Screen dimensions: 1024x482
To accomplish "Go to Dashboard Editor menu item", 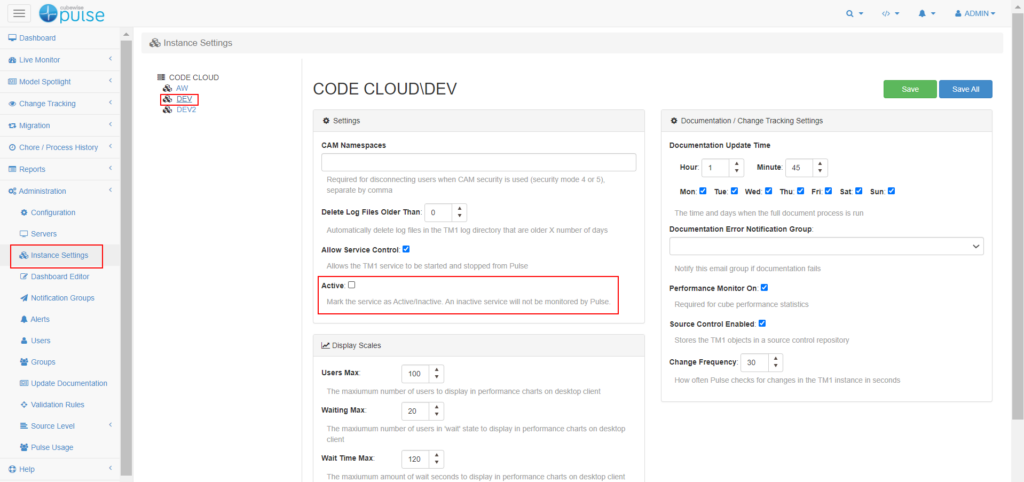I will [60, 276].
